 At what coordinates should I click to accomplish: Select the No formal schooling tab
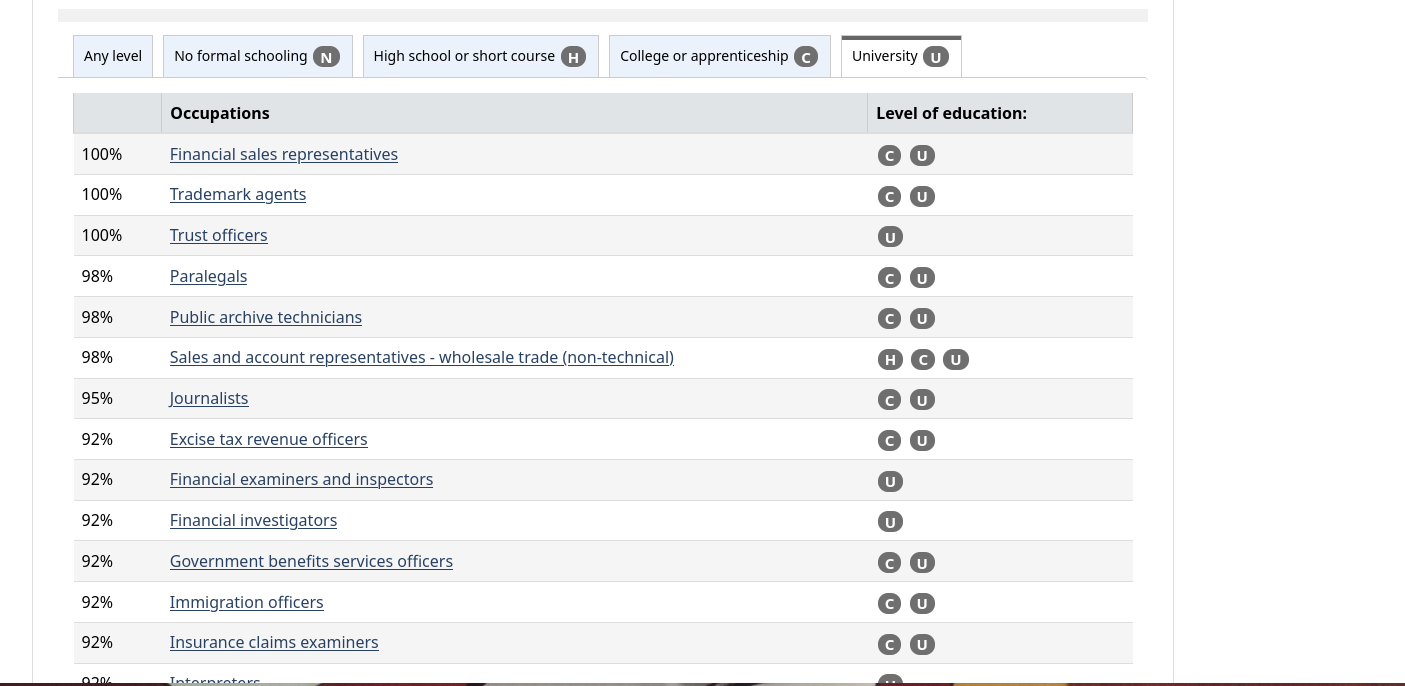pos(257,57)
